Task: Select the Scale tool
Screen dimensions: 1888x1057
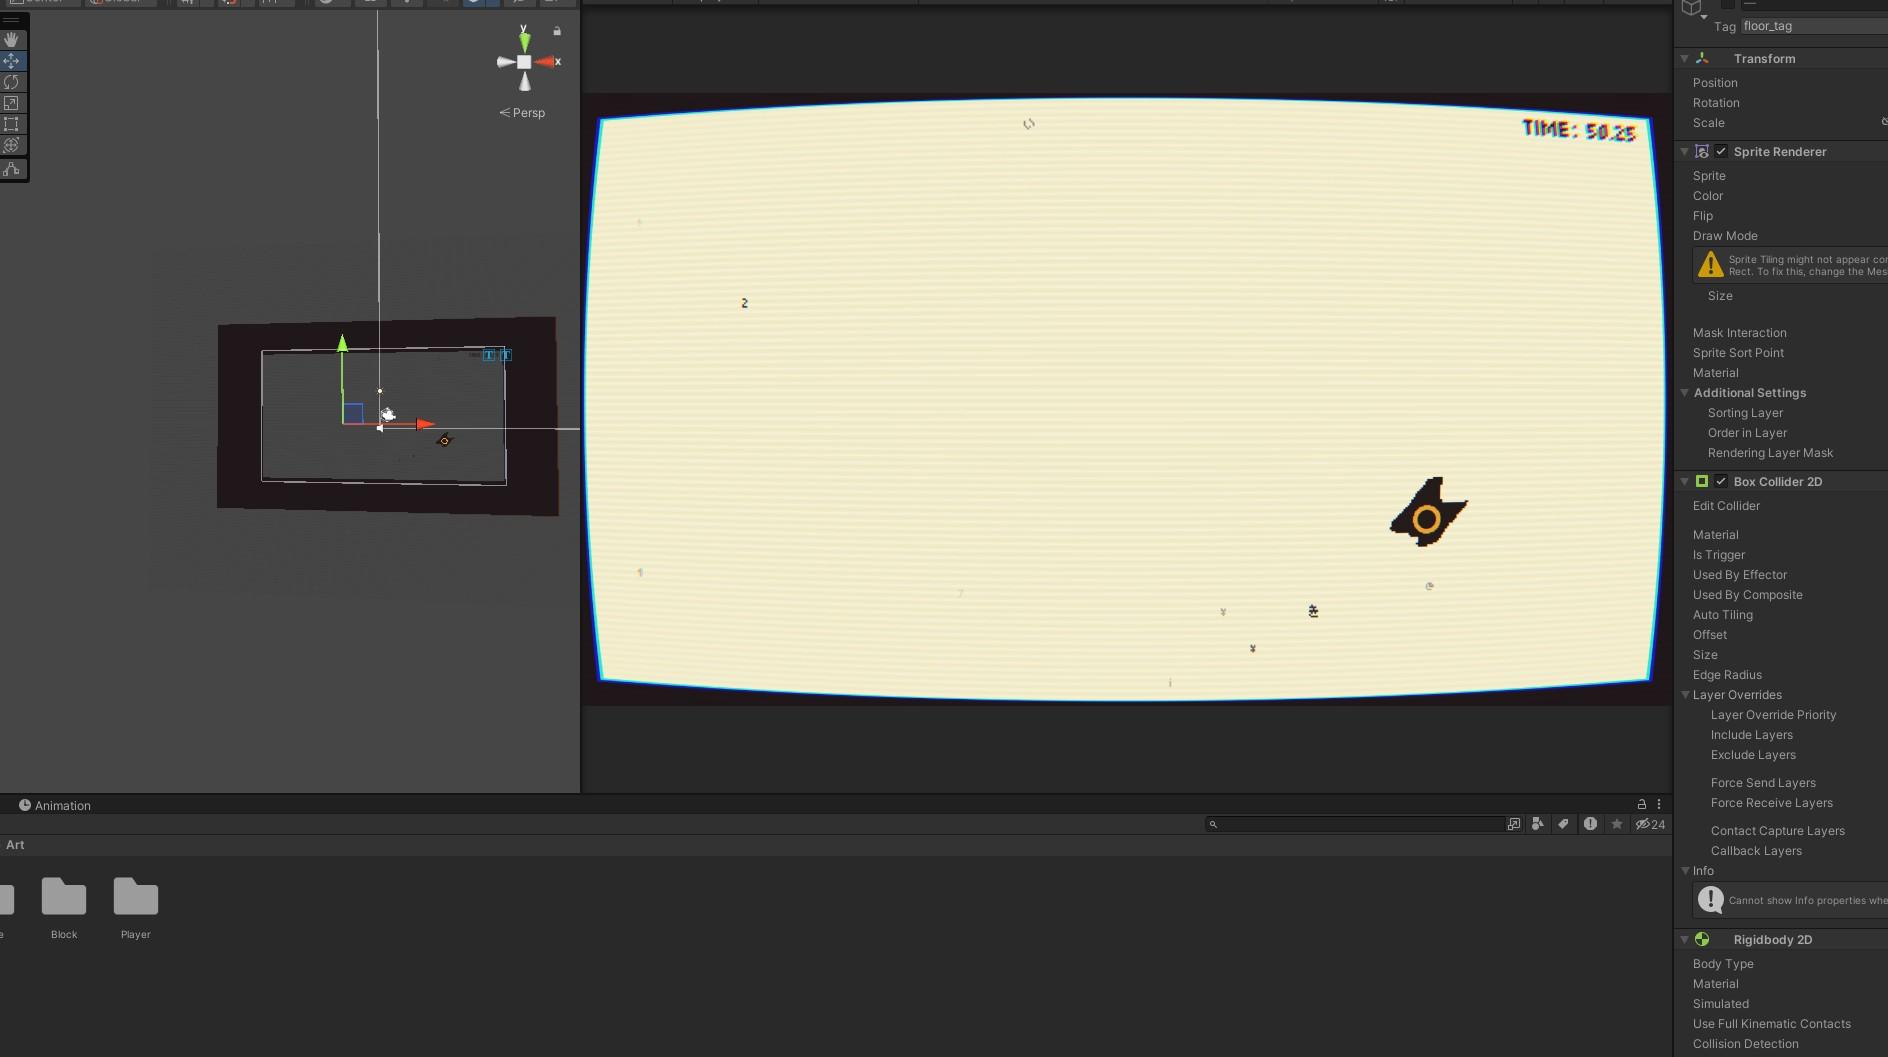Action: click(12, 103)
